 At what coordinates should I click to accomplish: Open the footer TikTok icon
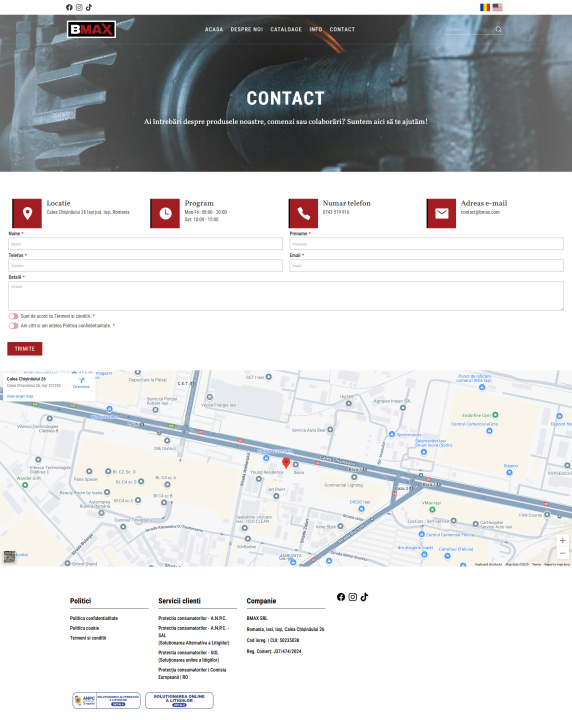click(x=364, y=597)
